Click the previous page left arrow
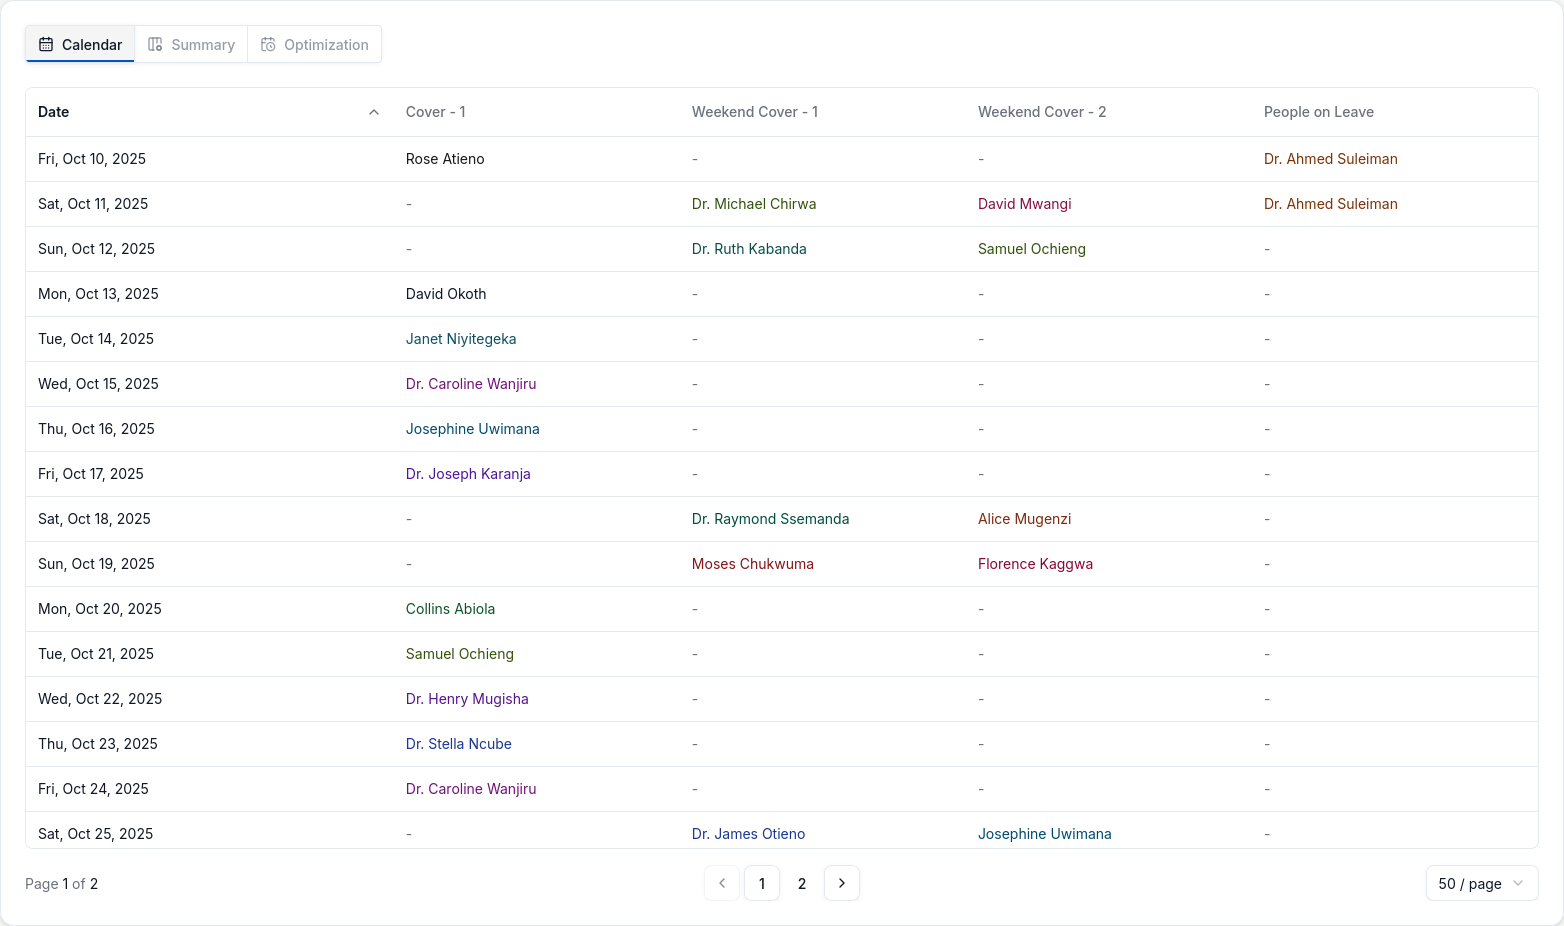The height and width of the screenshot is (926, 1564). [722, 883]
